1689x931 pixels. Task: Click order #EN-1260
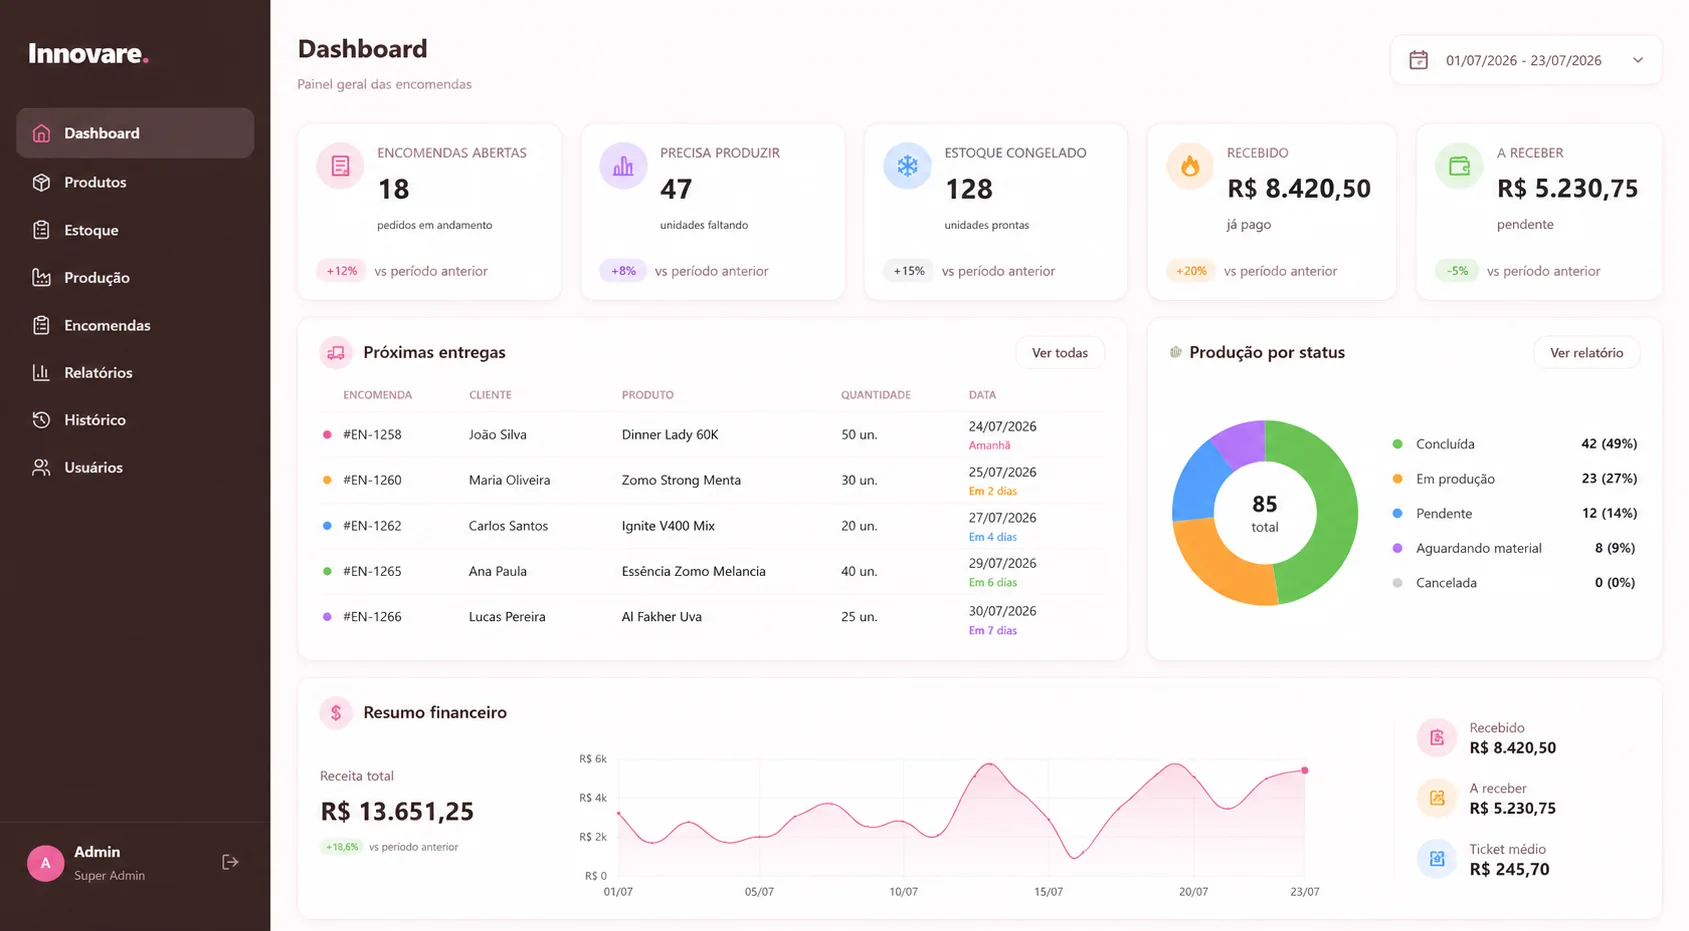[372, 480]
